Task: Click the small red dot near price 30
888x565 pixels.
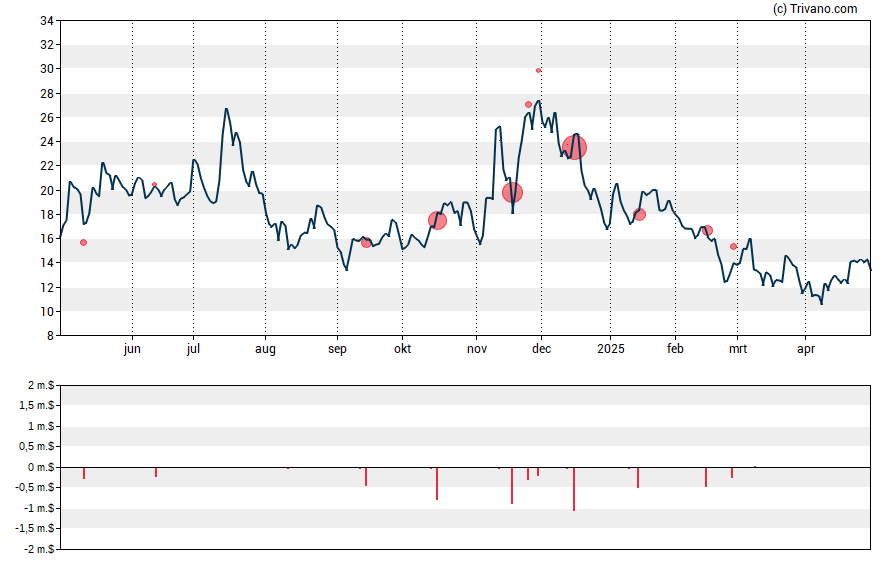Action: click(538, 70)
